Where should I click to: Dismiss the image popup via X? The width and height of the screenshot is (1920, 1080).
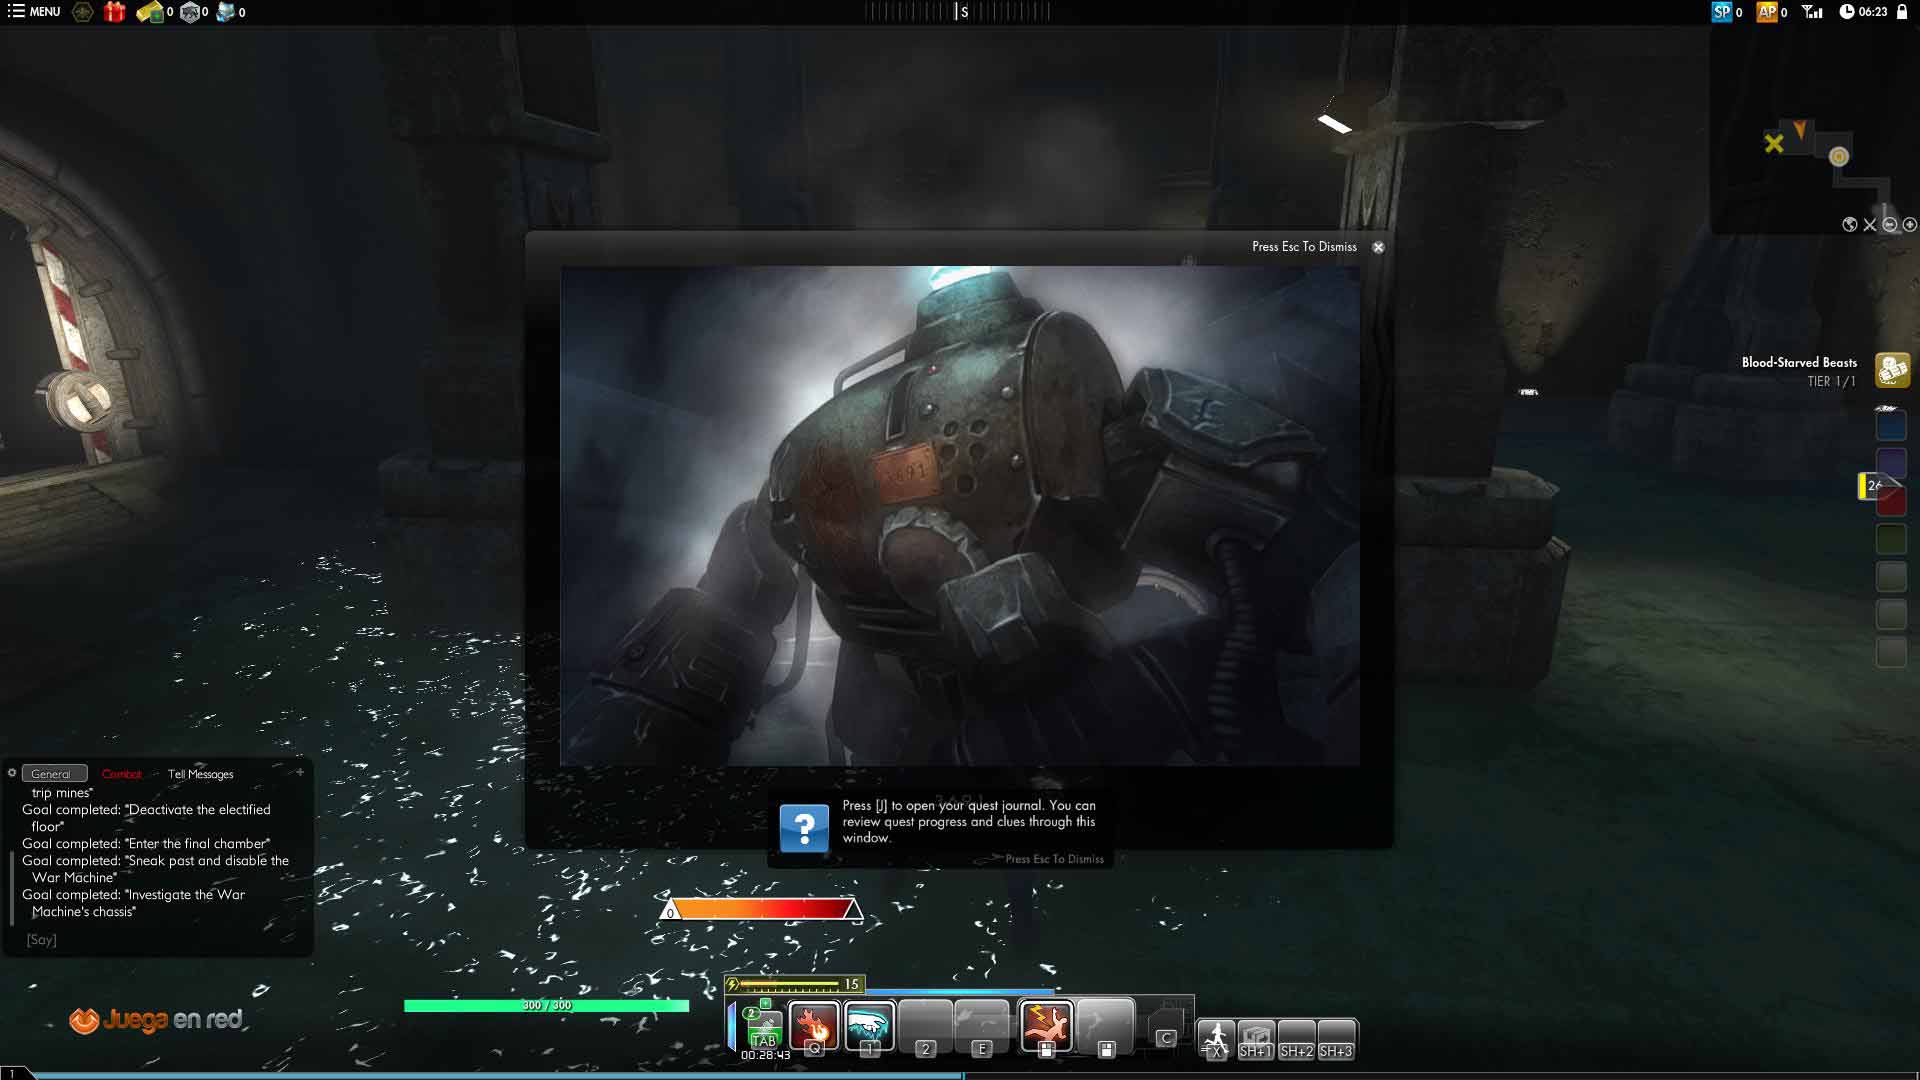tap(1378, 247)
